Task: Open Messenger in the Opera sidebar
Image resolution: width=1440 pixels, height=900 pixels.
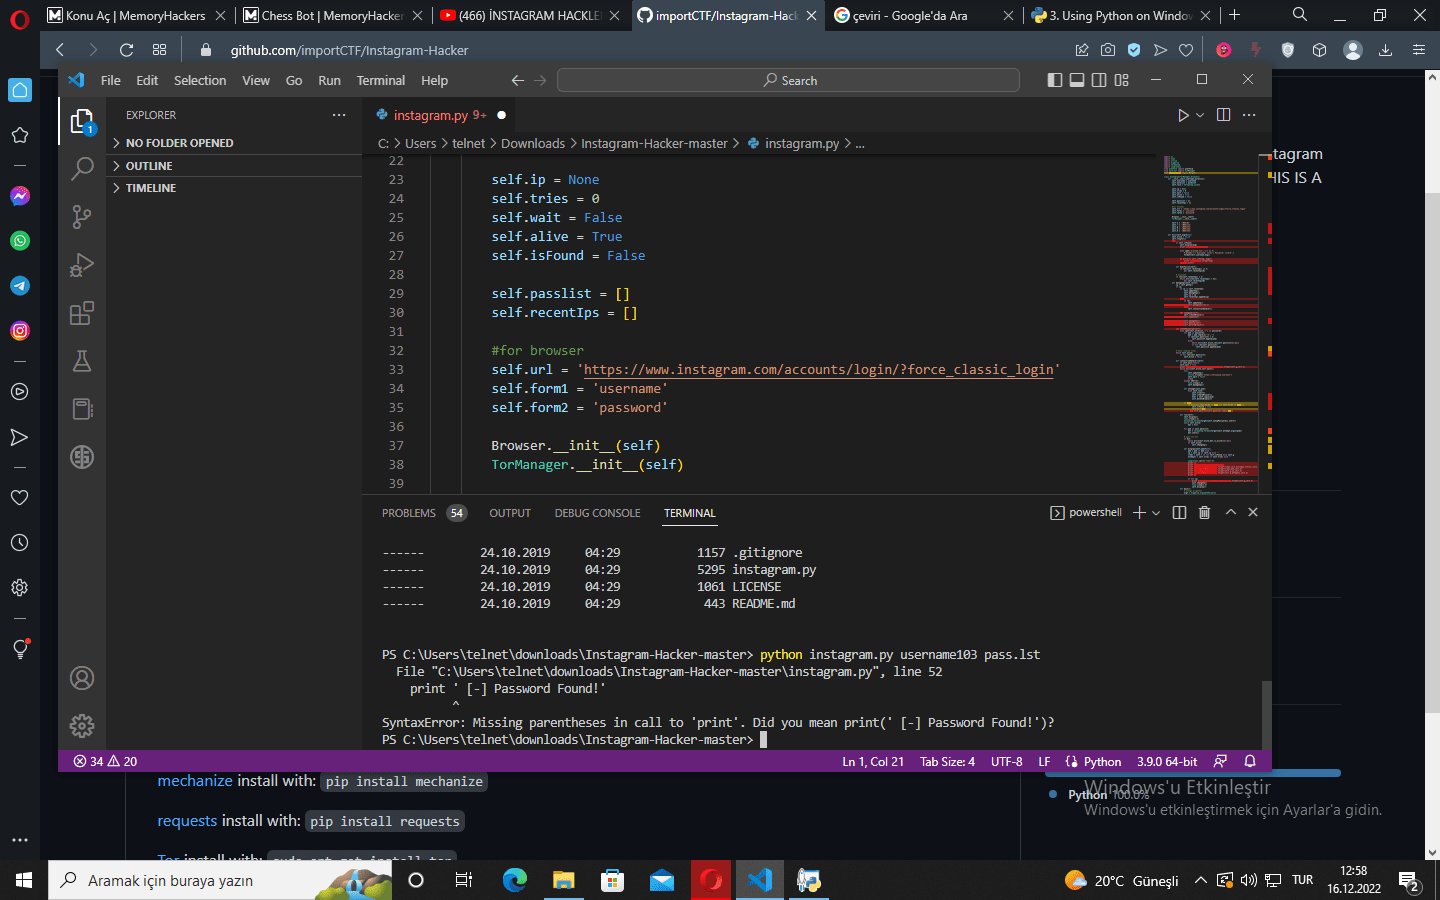Action: pos(19,196)
